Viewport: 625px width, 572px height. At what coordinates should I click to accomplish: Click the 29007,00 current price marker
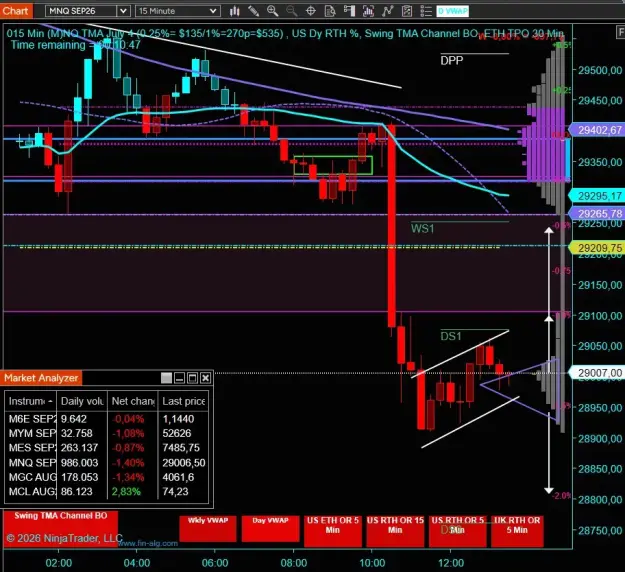click(597, 373)
